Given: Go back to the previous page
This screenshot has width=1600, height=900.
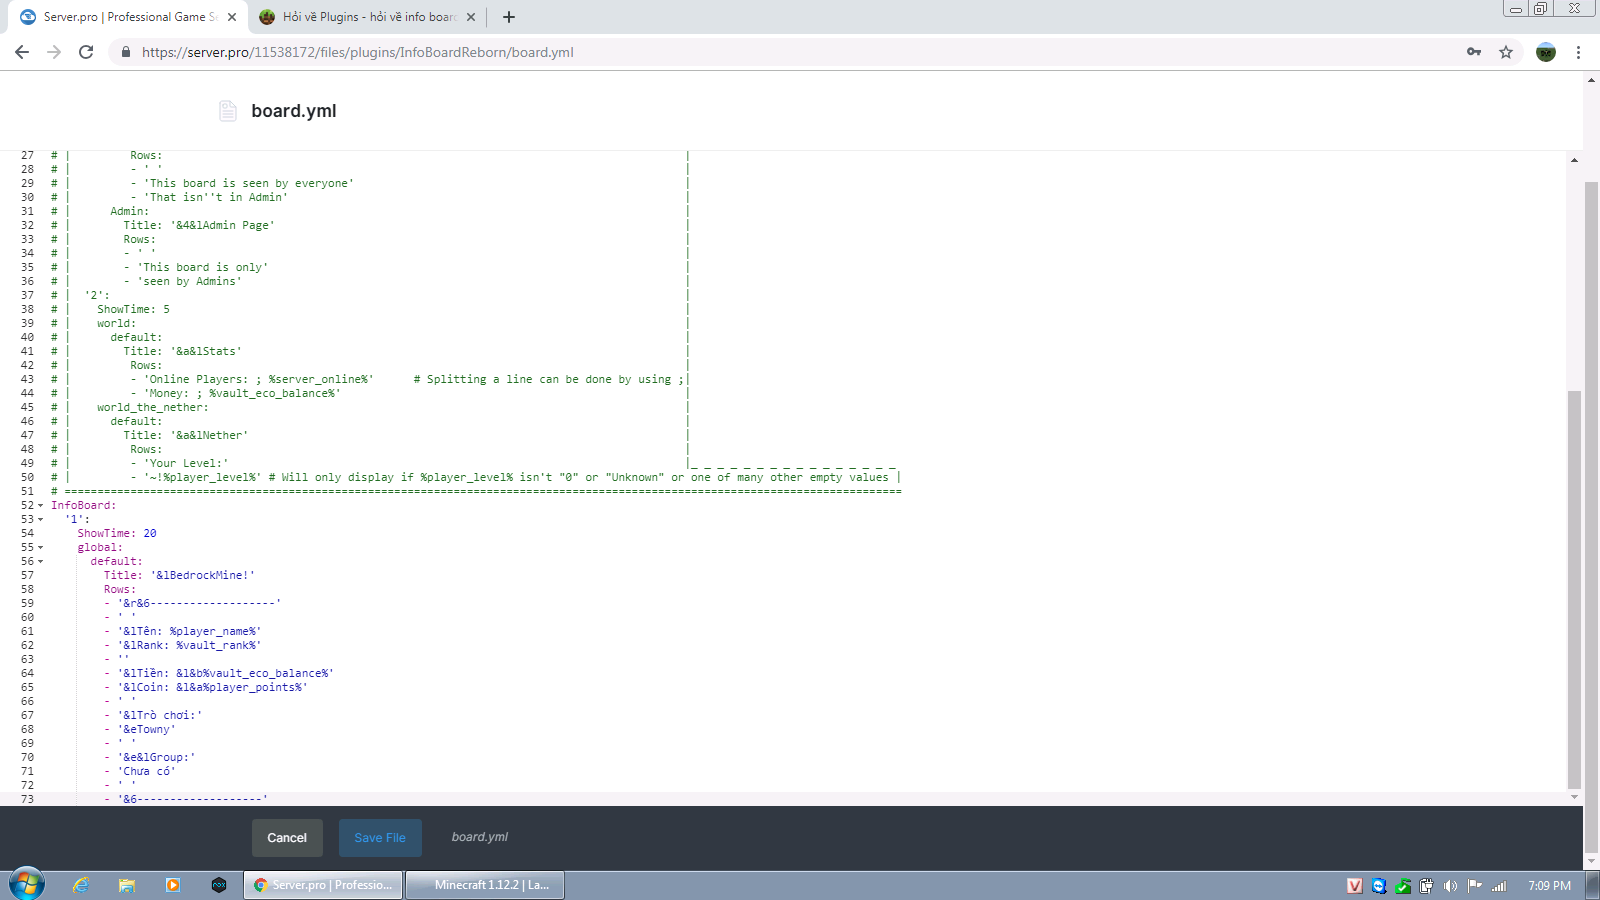Looking at the screenshot, I should (x=22, y=52).
